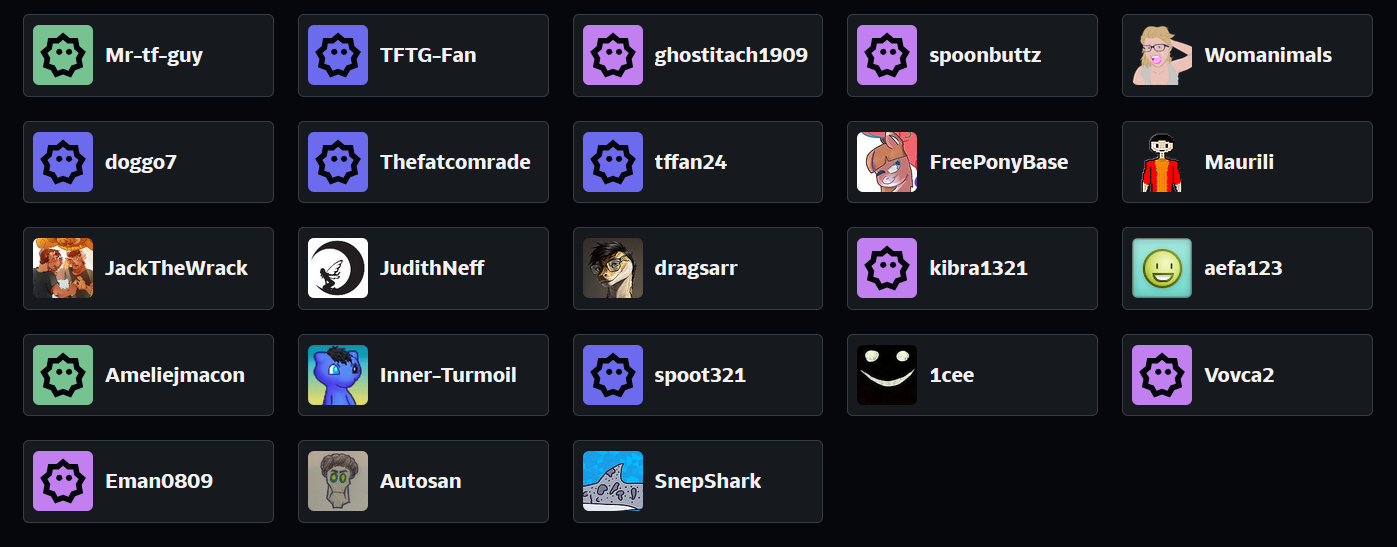
Task: Open the dragsarr user card
Action: click(x=698, y=268)
